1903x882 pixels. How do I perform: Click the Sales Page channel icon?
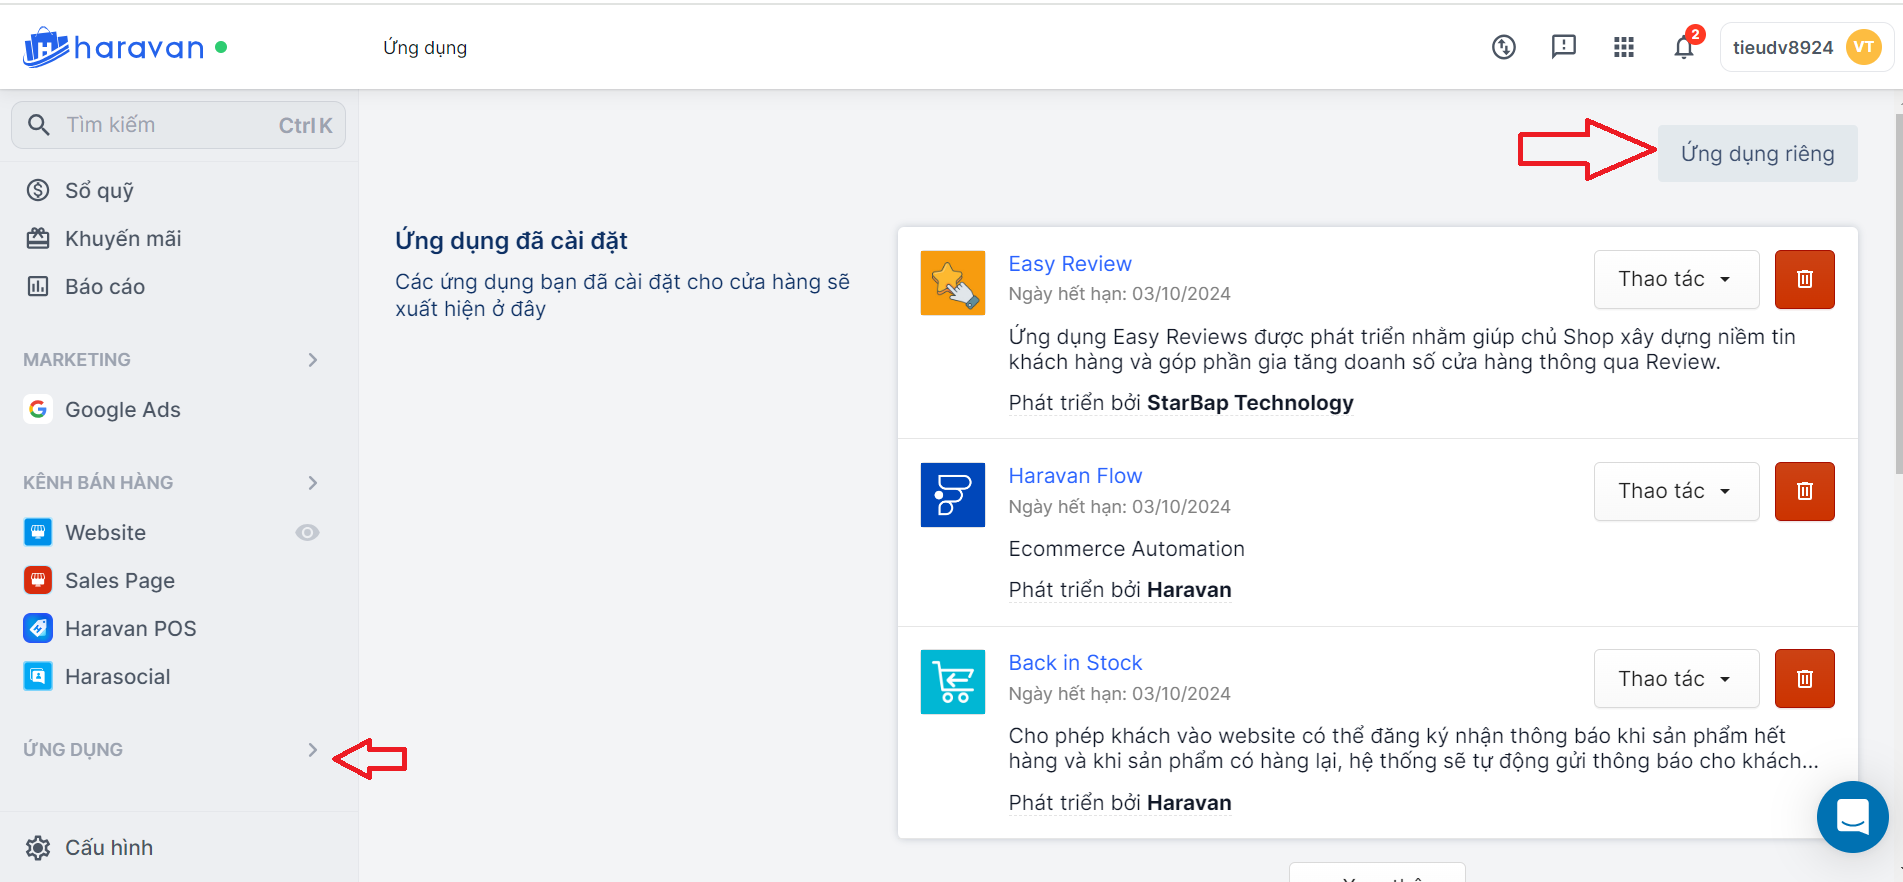click(x=38, y=580)
